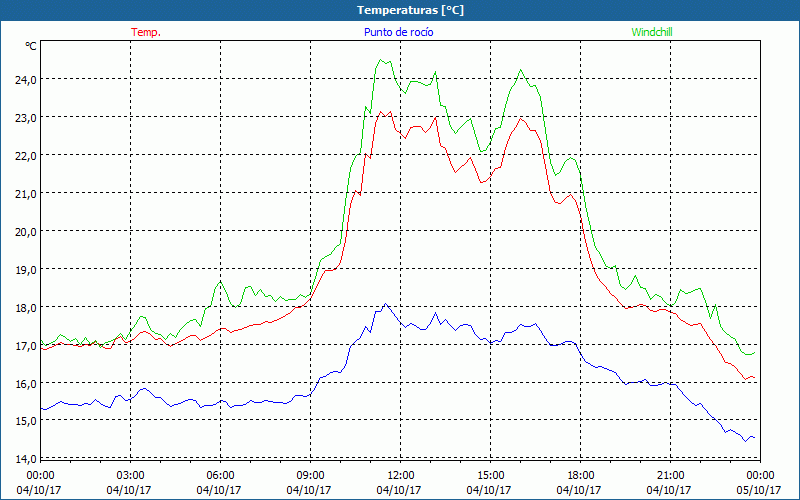The width and height of the screenshot is (800, 500).
Task: Select the red 'Temp.' legend label
Action: (x=146, y=32)
